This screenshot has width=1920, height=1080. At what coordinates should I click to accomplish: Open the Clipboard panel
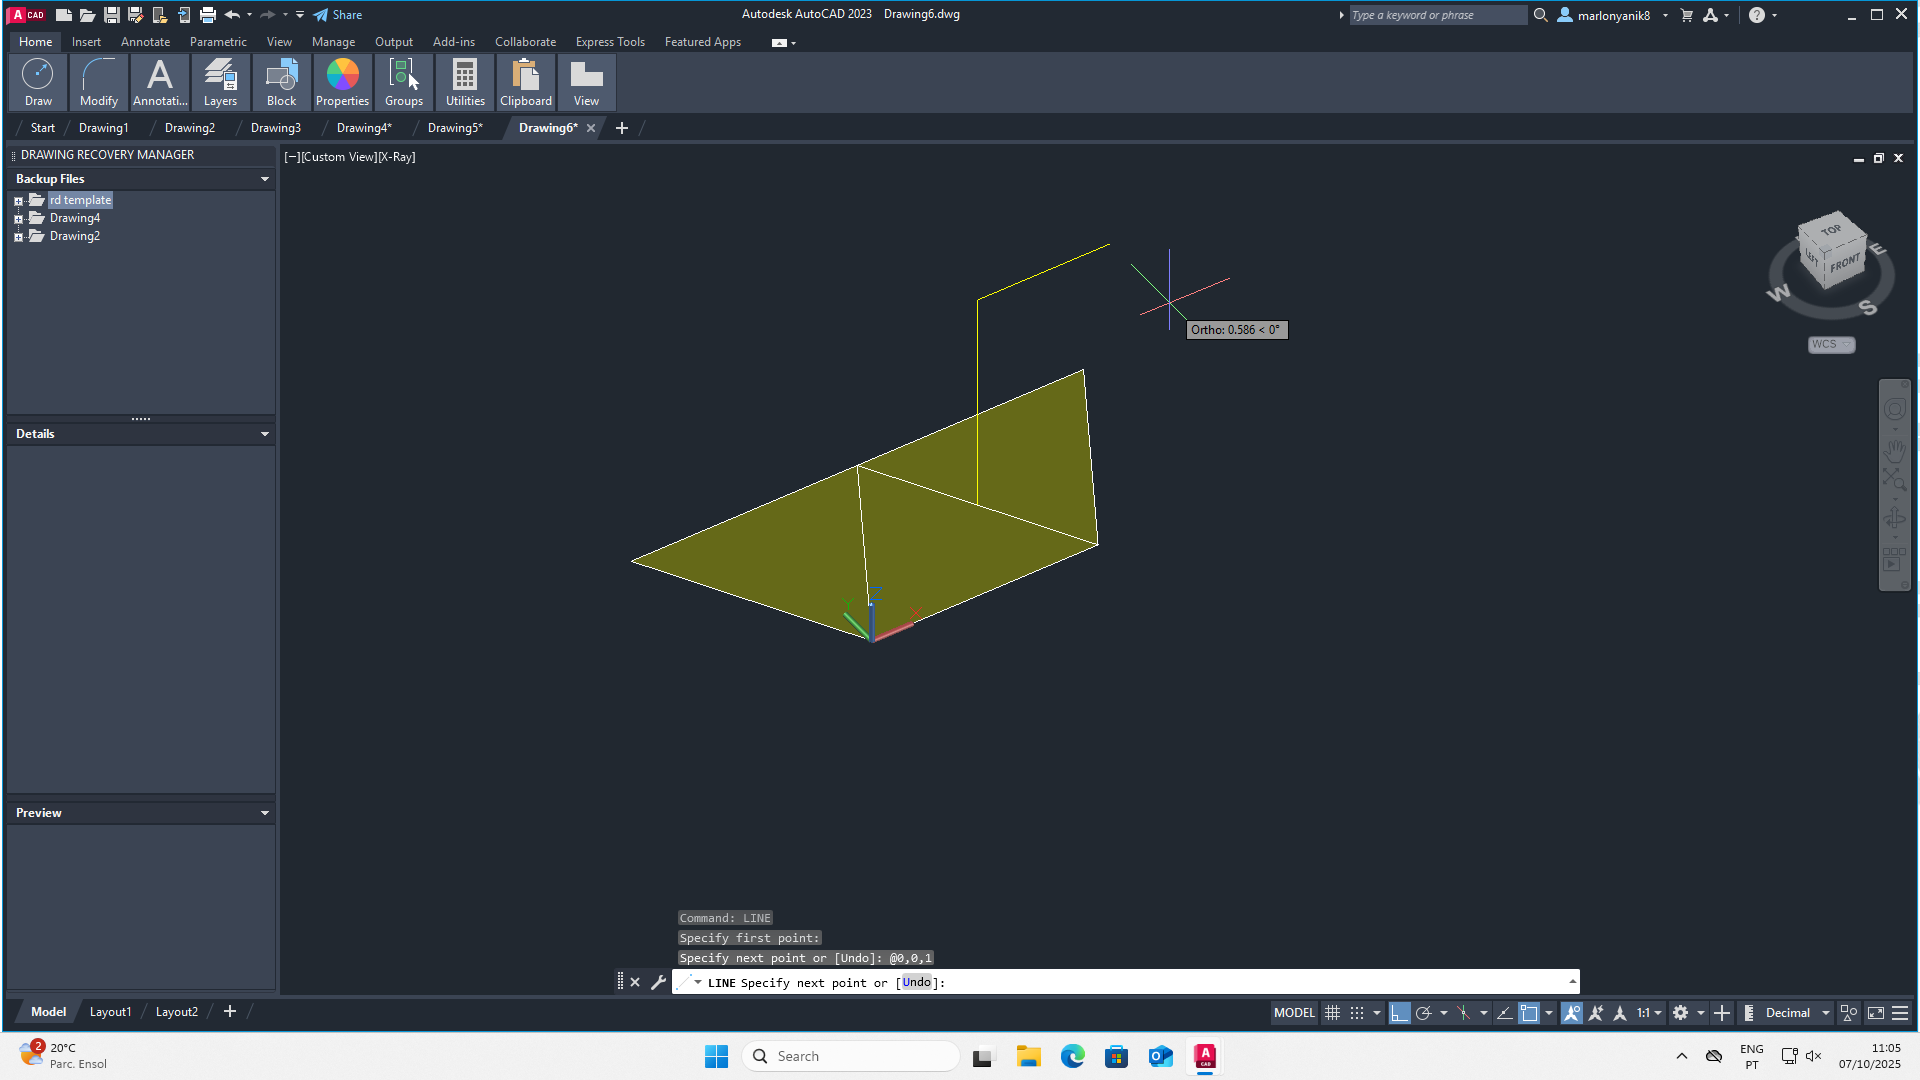526,82
